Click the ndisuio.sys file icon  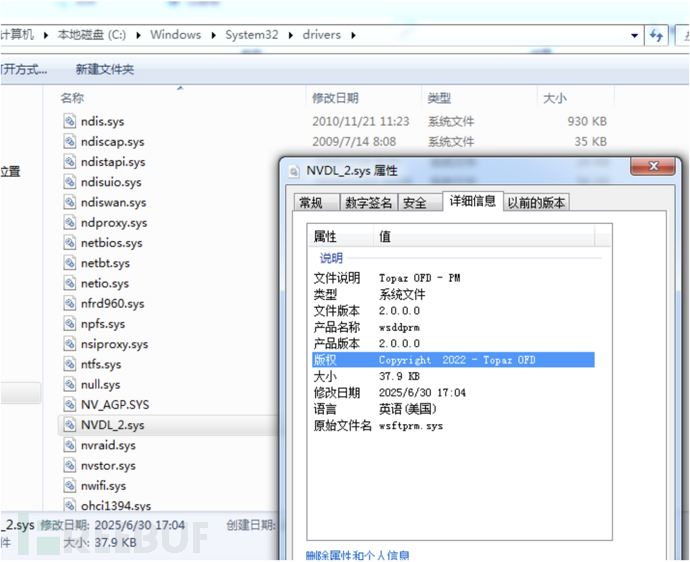pyautogui.click(x=70, y=181)
